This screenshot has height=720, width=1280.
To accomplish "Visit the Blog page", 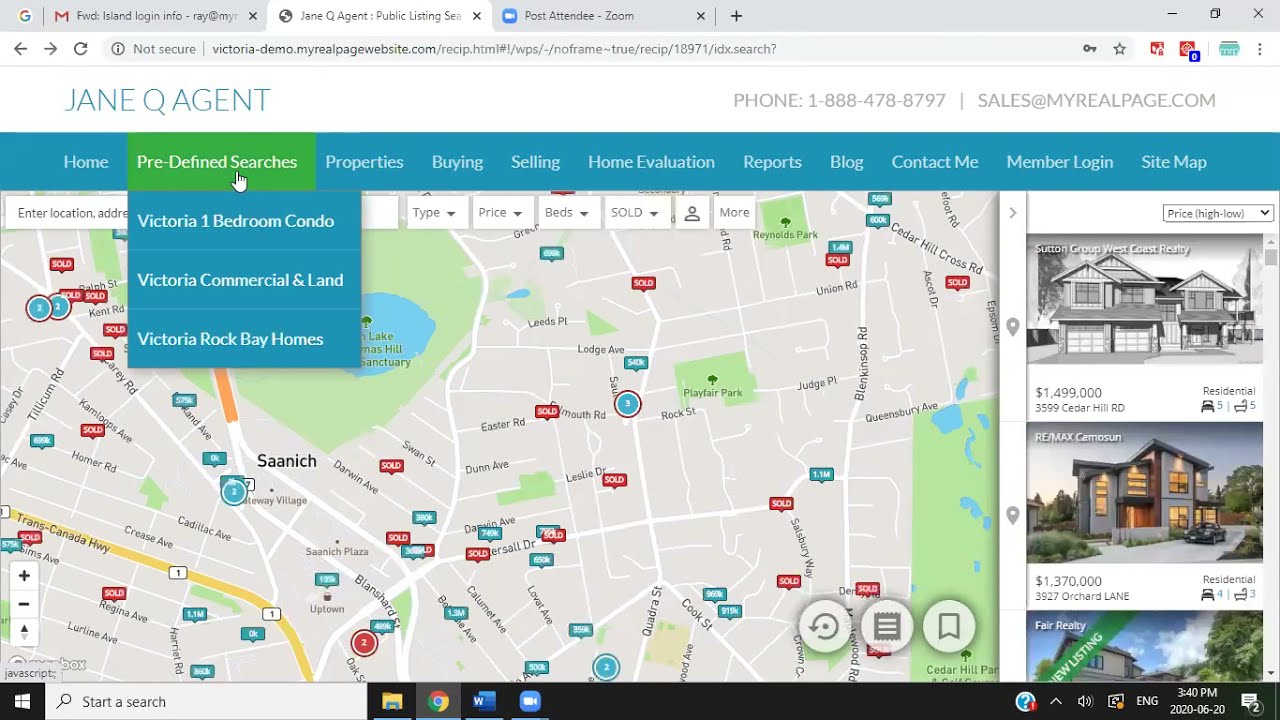I will 846,162.
